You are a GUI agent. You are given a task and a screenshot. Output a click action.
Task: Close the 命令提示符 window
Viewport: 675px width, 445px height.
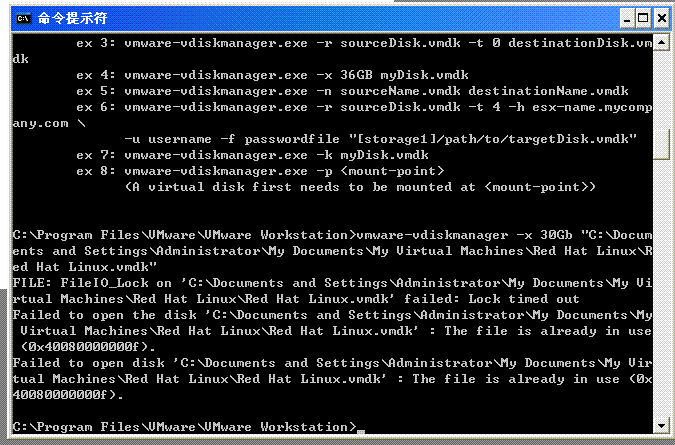coord(662,19)
